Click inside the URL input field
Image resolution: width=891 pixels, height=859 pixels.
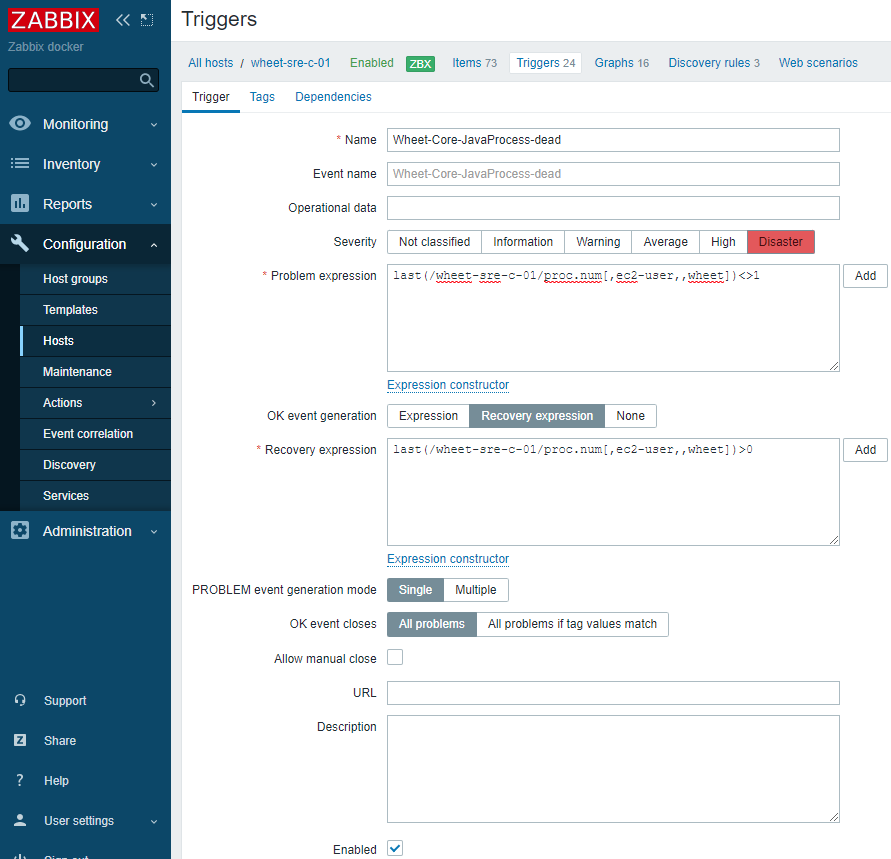click(x=612, y=692)
